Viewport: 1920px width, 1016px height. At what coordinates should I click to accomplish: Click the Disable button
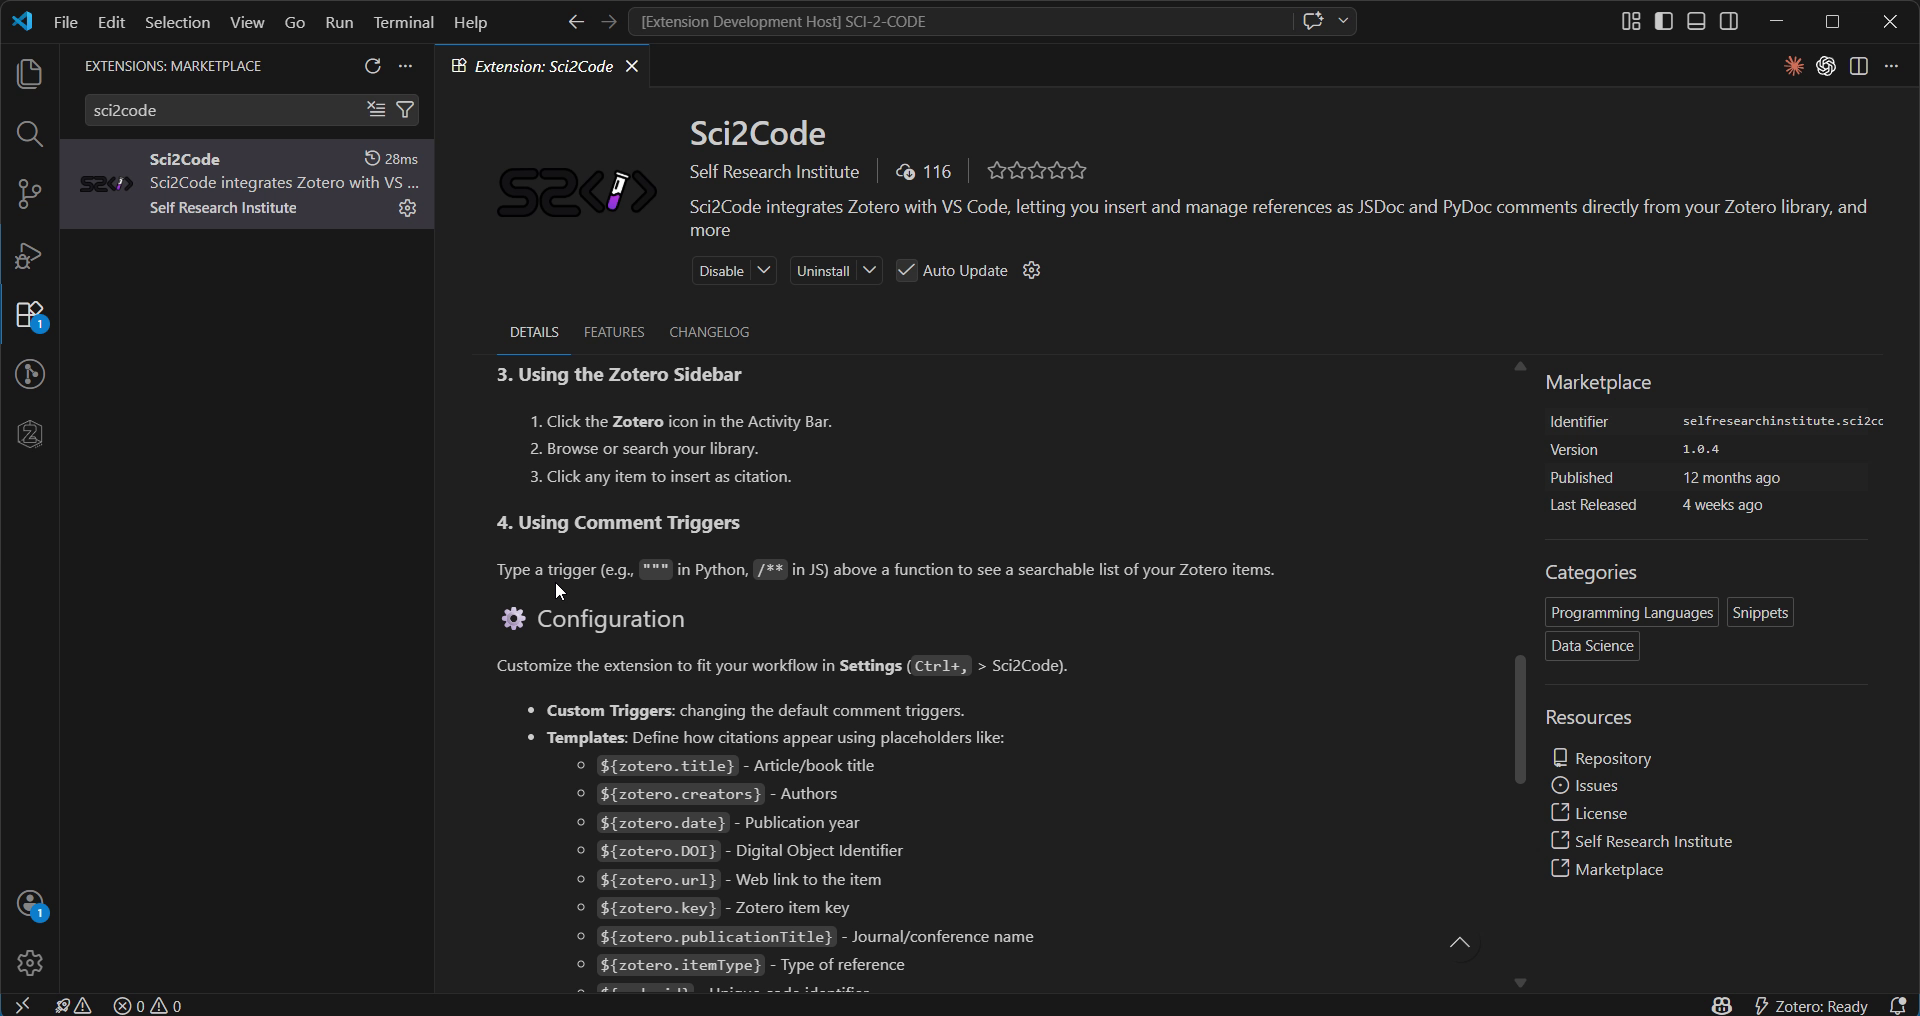pyautogui.click(x=722, y=271)
